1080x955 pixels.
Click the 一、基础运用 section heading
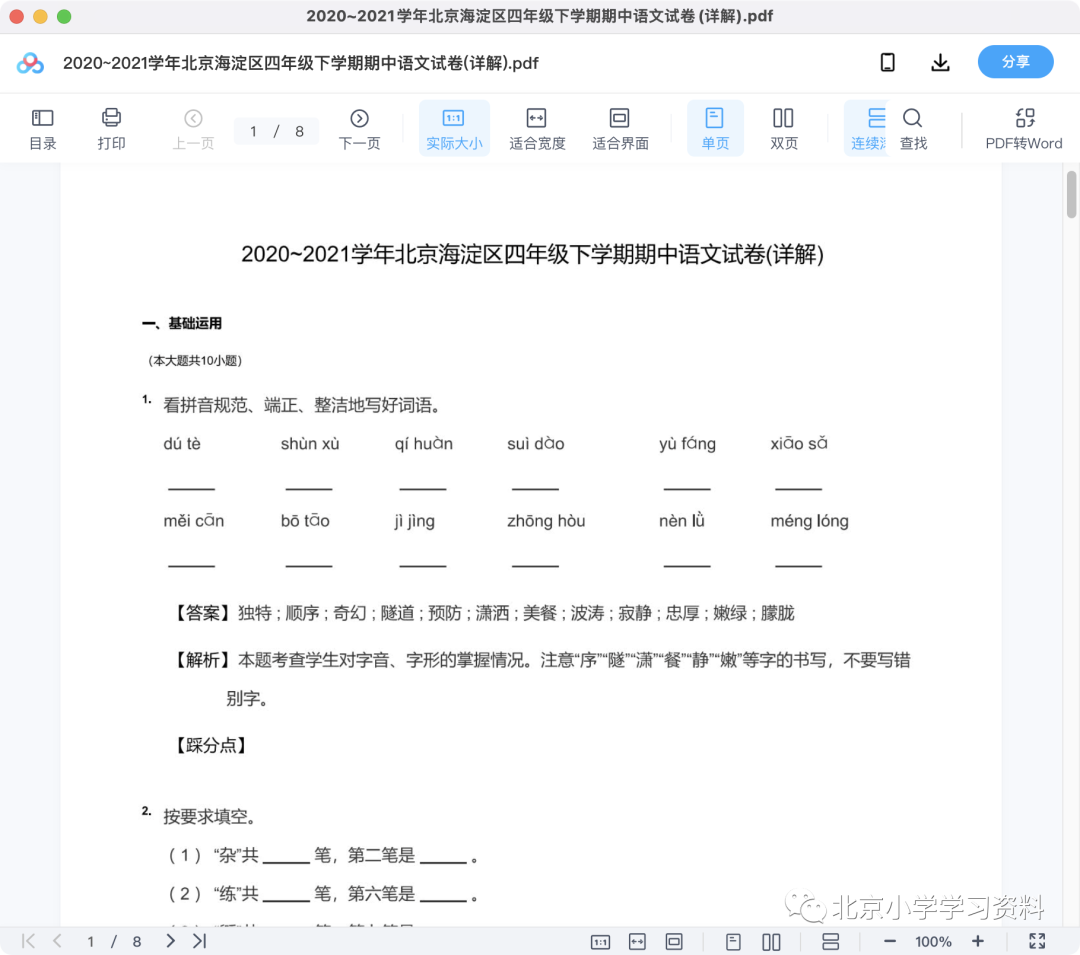click(x=183, y=324)
